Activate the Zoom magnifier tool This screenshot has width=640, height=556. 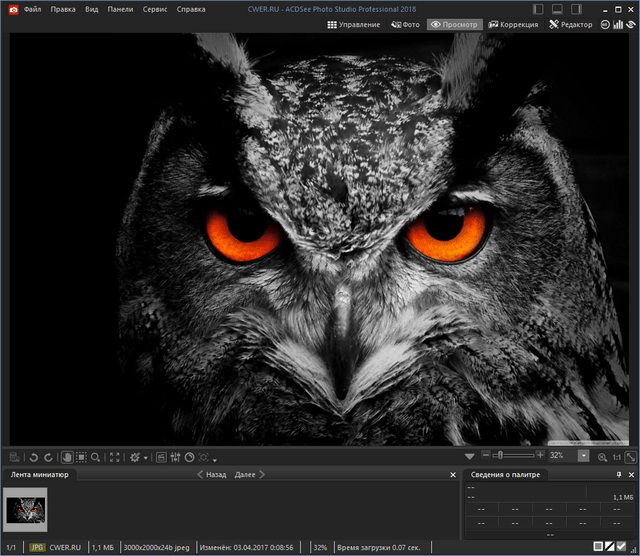click(96, 457)
